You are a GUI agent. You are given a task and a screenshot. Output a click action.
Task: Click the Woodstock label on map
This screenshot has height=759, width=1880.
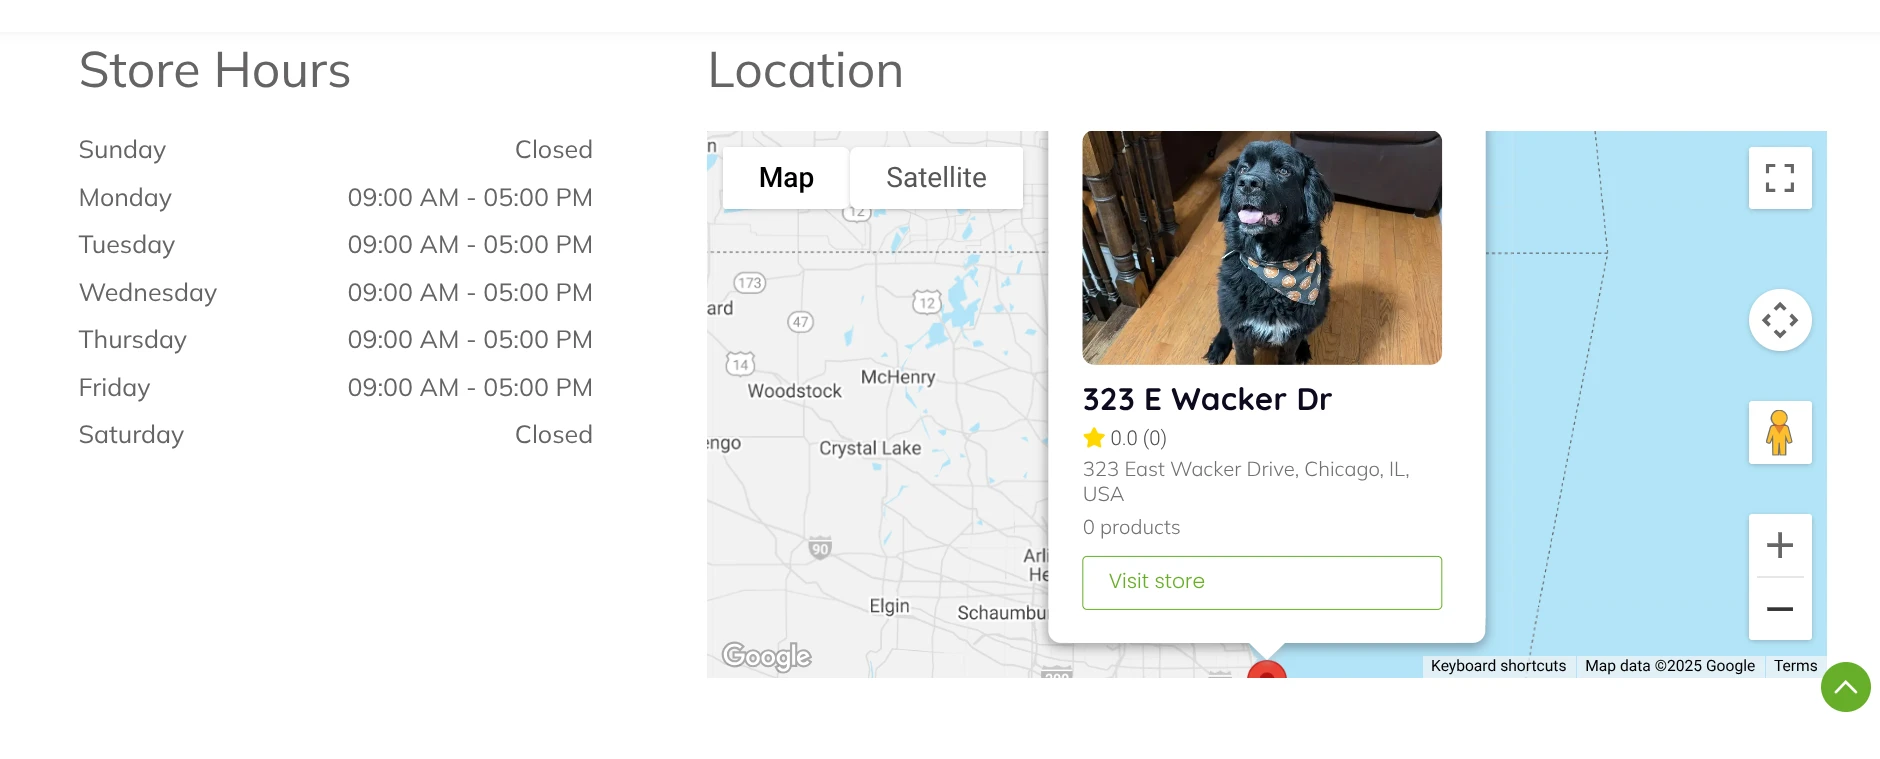coord(795,391)
